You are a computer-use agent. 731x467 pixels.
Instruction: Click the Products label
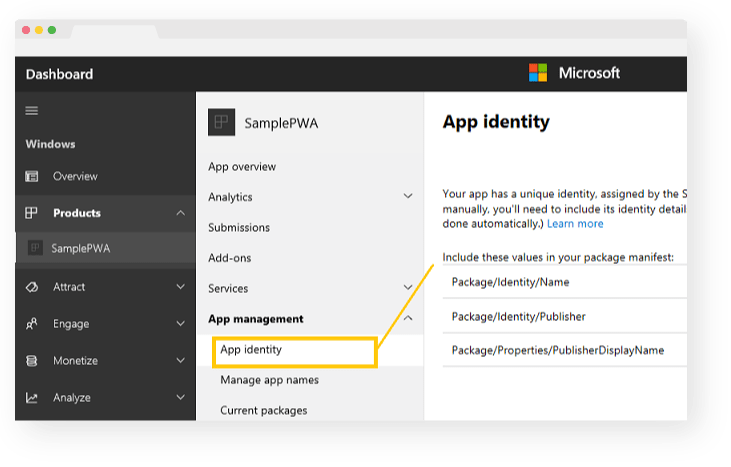pyautogui.click(x=77, y=213)
